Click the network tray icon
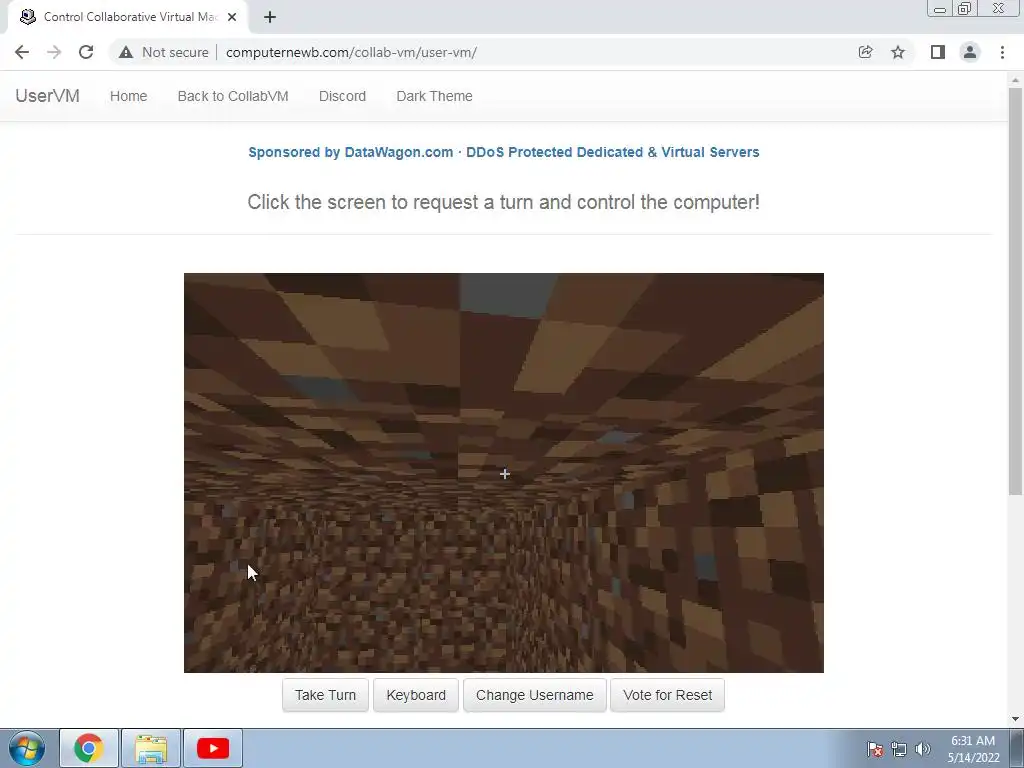1024x768 pixels. pos(899,749)
